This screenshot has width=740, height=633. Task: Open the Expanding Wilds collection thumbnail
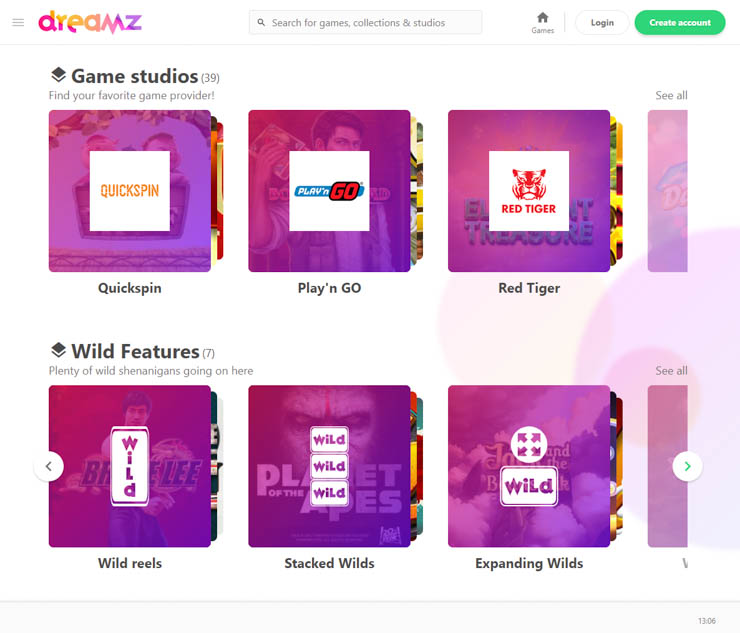[x=529, y=466]
